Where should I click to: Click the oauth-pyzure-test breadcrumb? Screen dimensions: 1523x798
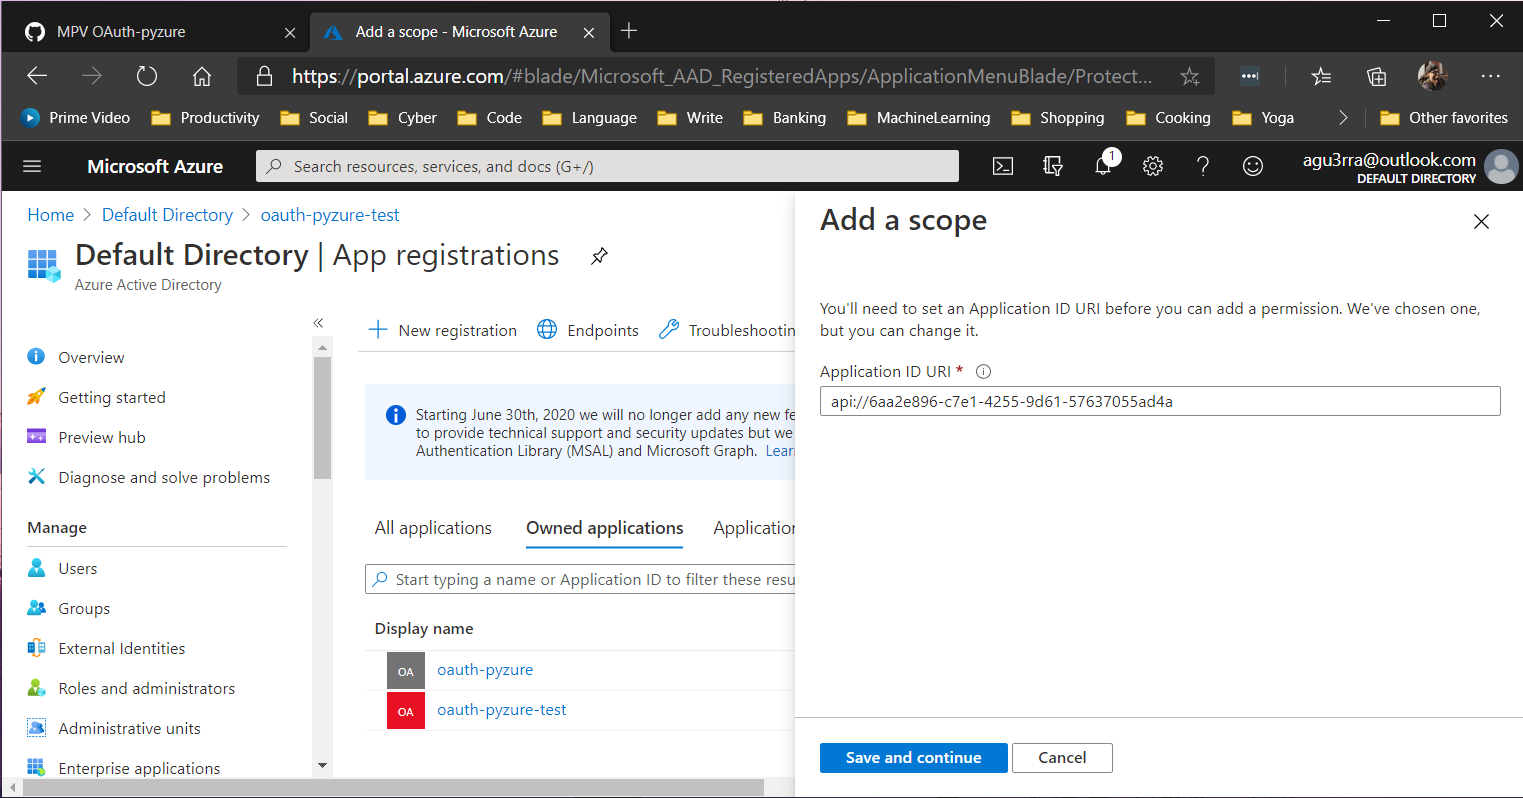pyautogui.click(x=330, y=215)
